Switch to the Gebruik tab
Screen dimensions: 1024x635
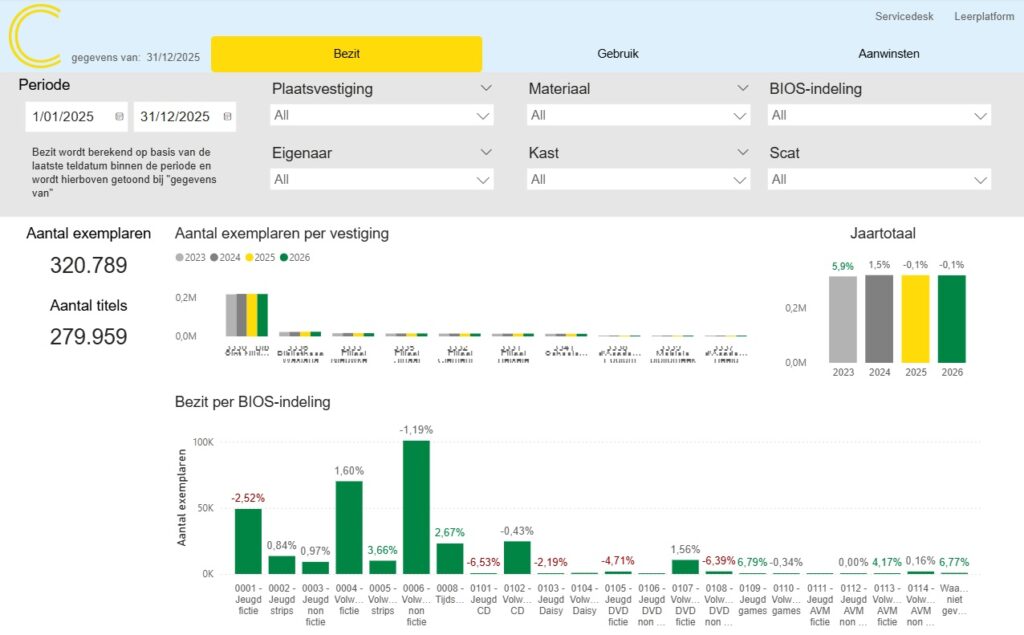(x=617, y=54)
